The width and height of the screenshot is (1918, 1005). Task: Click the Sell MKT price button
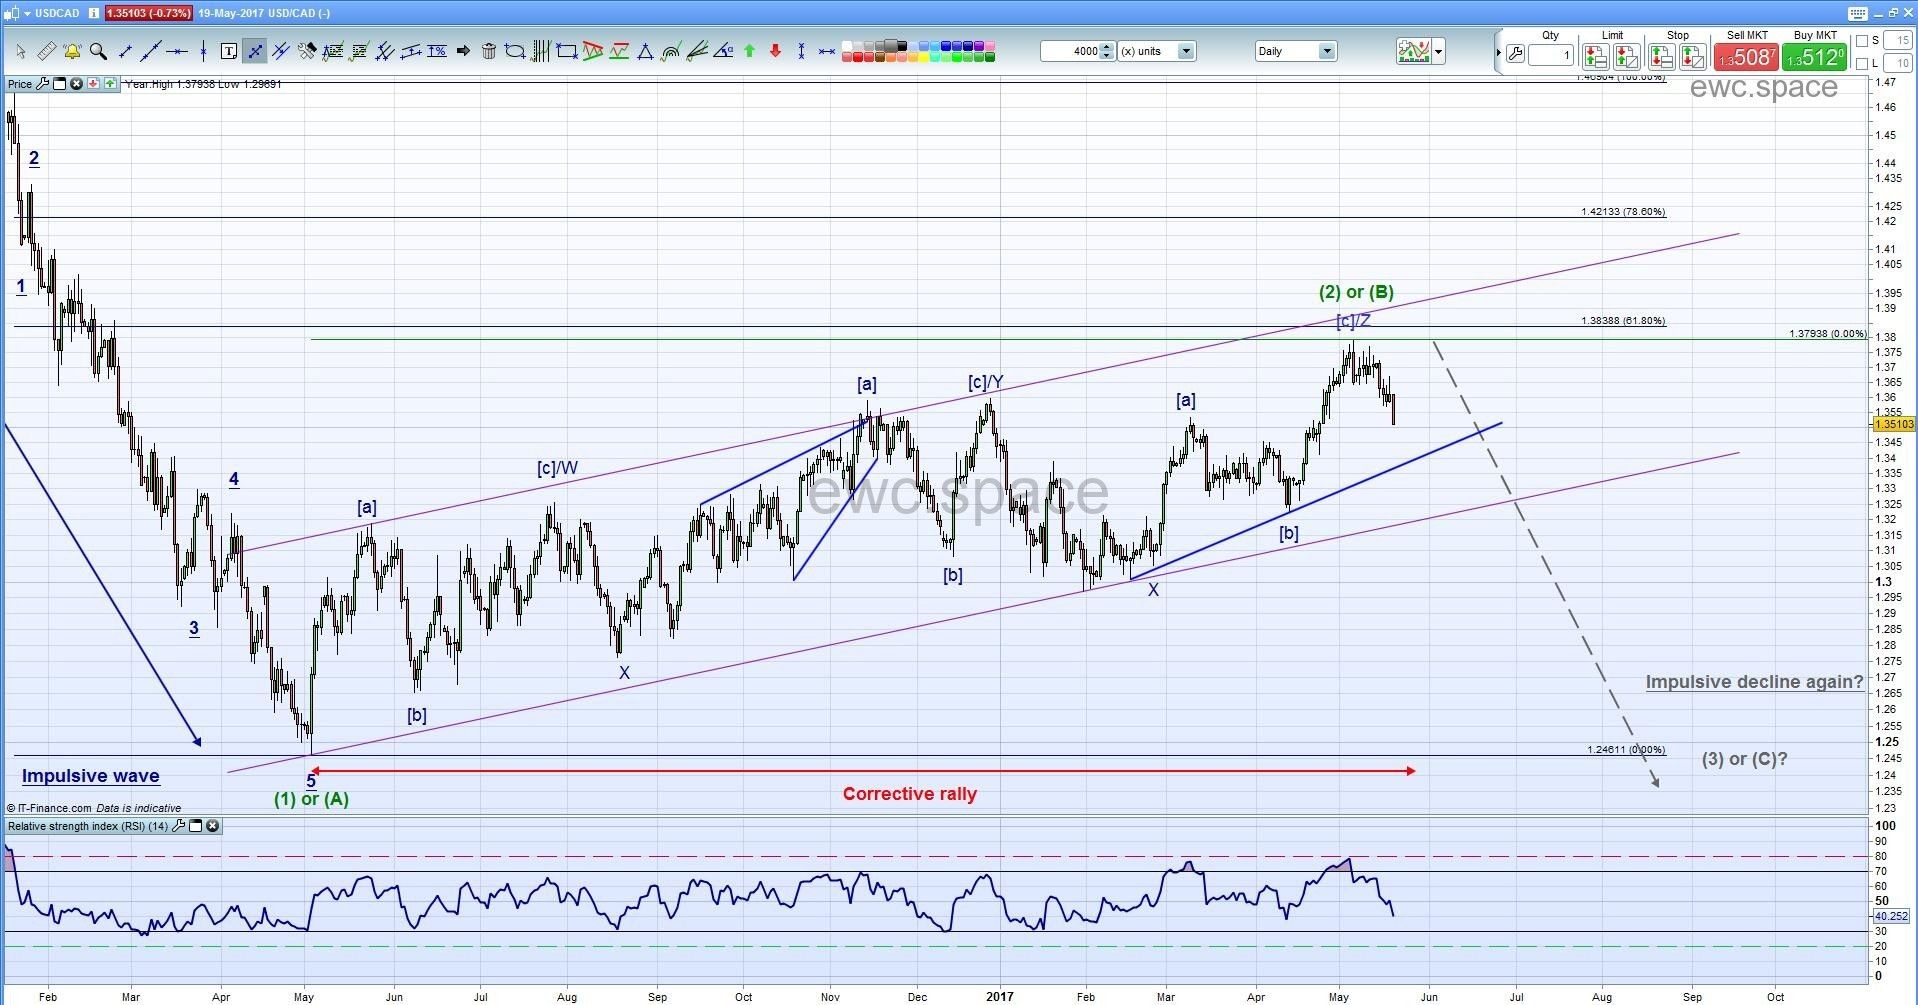click(x=1745, y=57)
